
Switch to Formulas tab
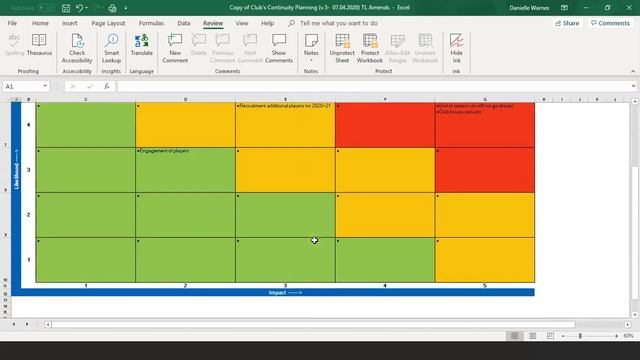pyautogui.click(x=151, y=23)
